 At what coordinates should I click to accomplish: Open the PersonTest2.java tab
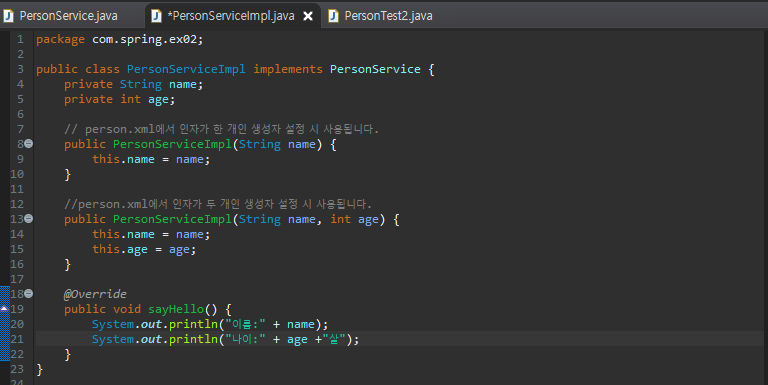[388, 16]
